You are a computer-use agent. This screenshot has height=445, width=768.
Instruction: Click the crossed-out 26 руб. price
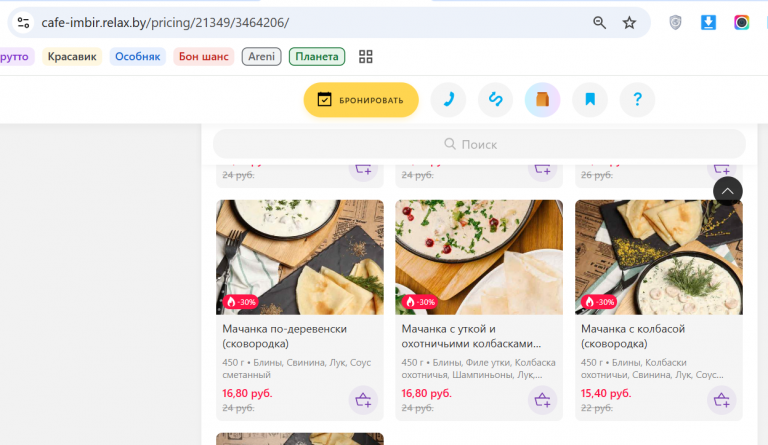pos(597,175)
